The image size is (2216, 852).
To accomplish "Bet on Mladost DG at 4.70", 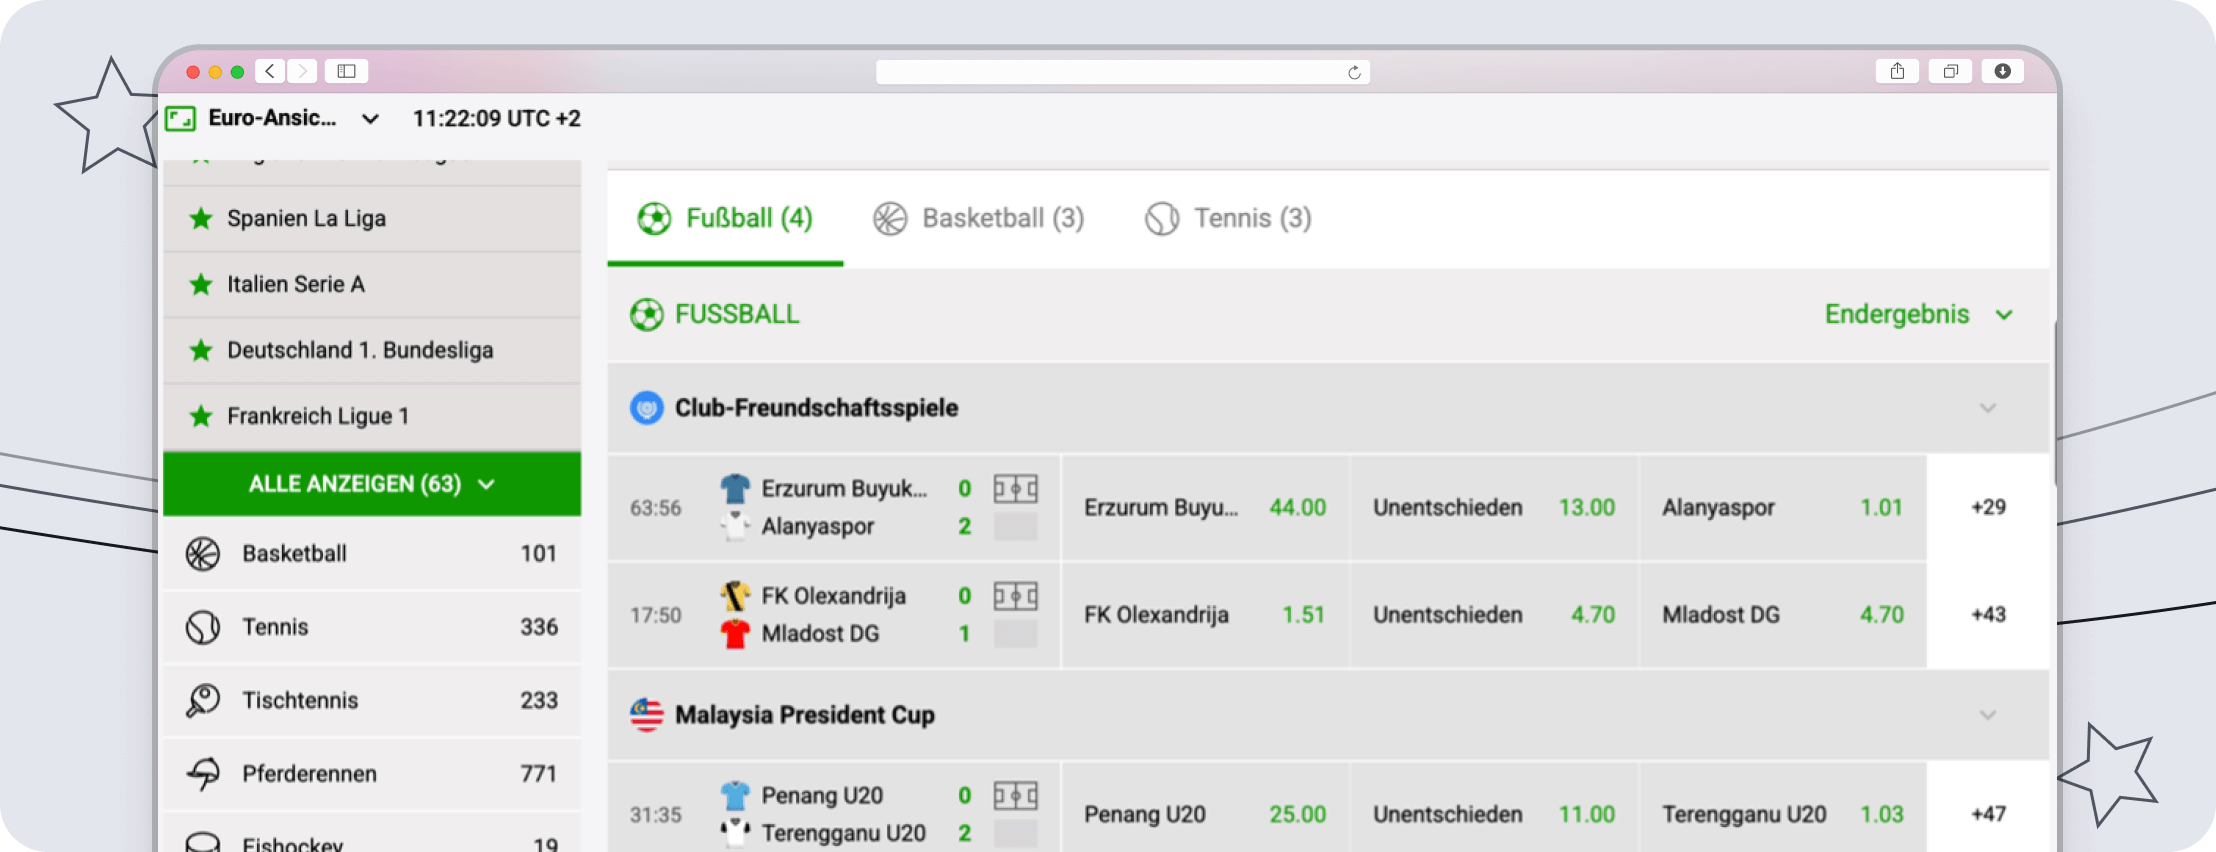I will [1783, 615].
